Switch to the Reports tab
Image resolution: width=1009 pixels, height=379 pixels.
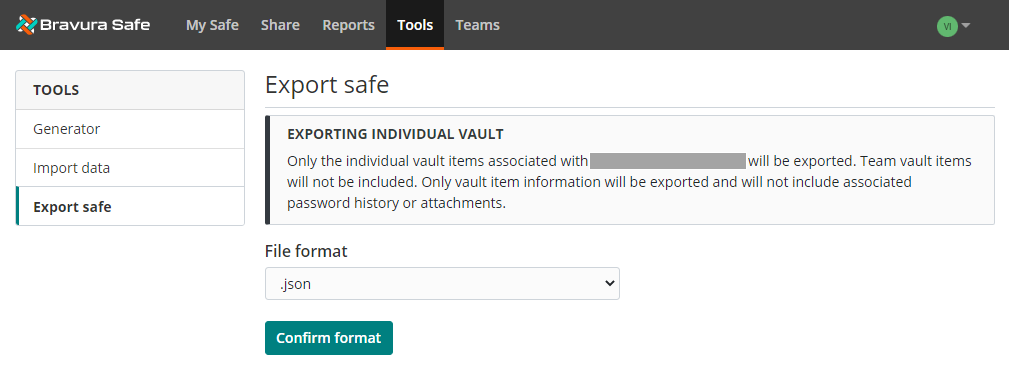coord(348,25)
